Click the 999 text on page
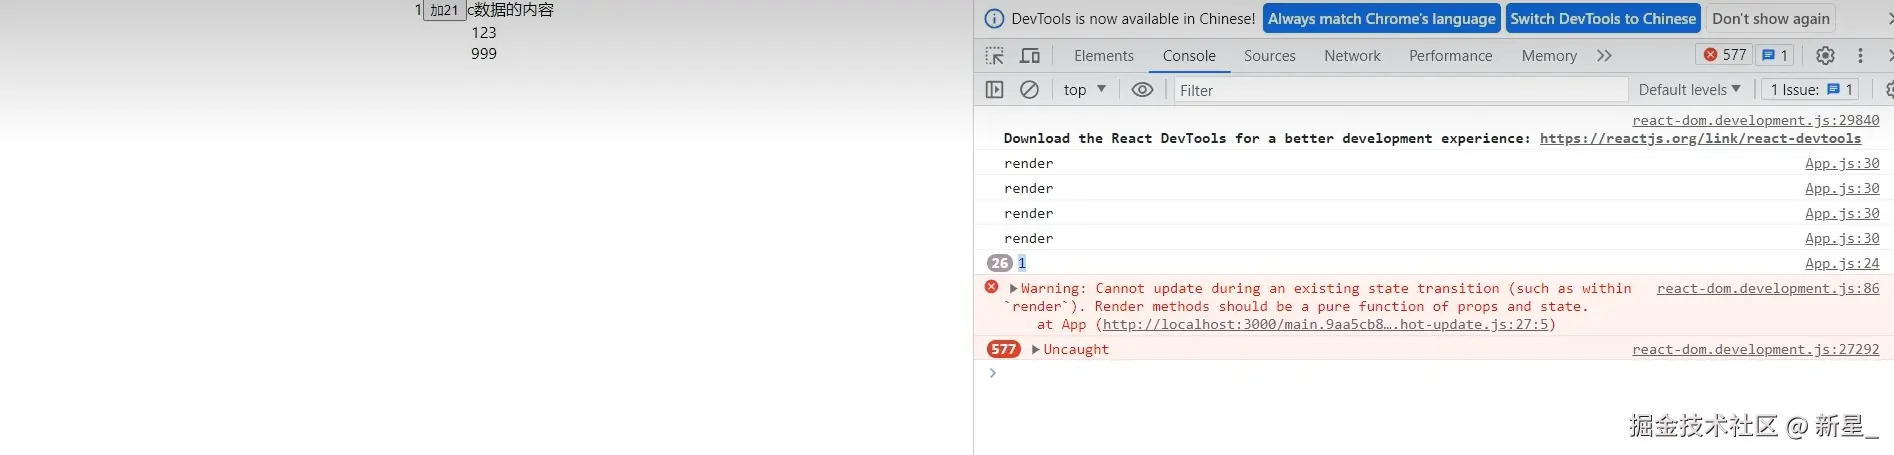The height and width of the screenshot is (455, 1894). [x=484, y=54]
